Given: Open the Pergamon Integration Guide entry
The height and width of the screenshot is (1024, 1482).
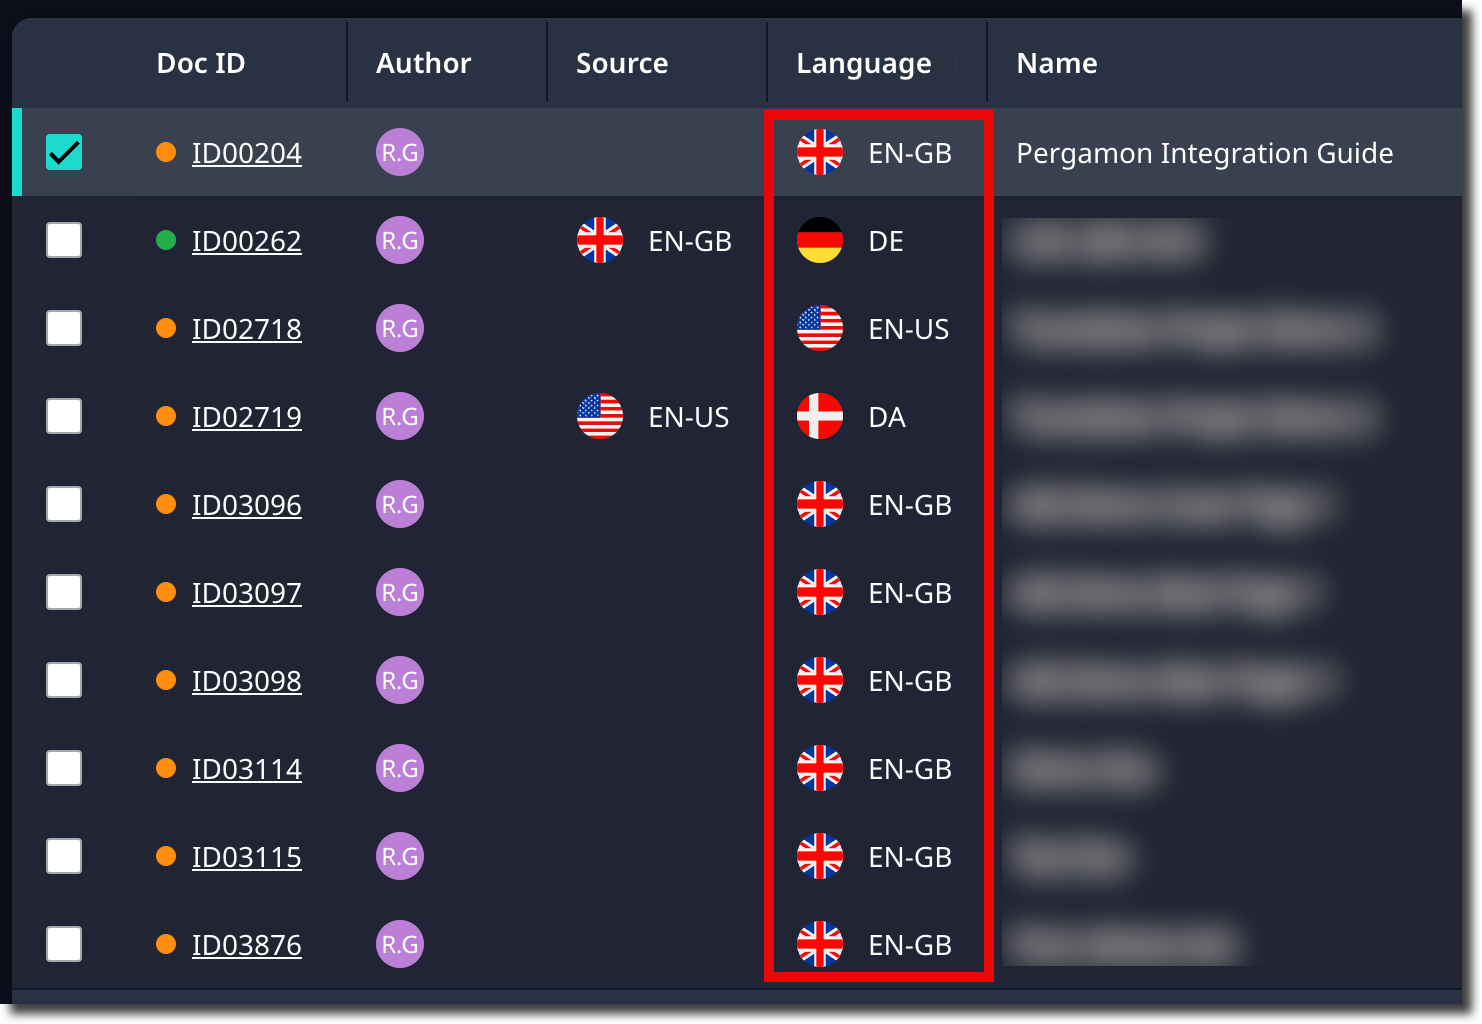Looking at the screenshot, I should tap(1205, 153).
